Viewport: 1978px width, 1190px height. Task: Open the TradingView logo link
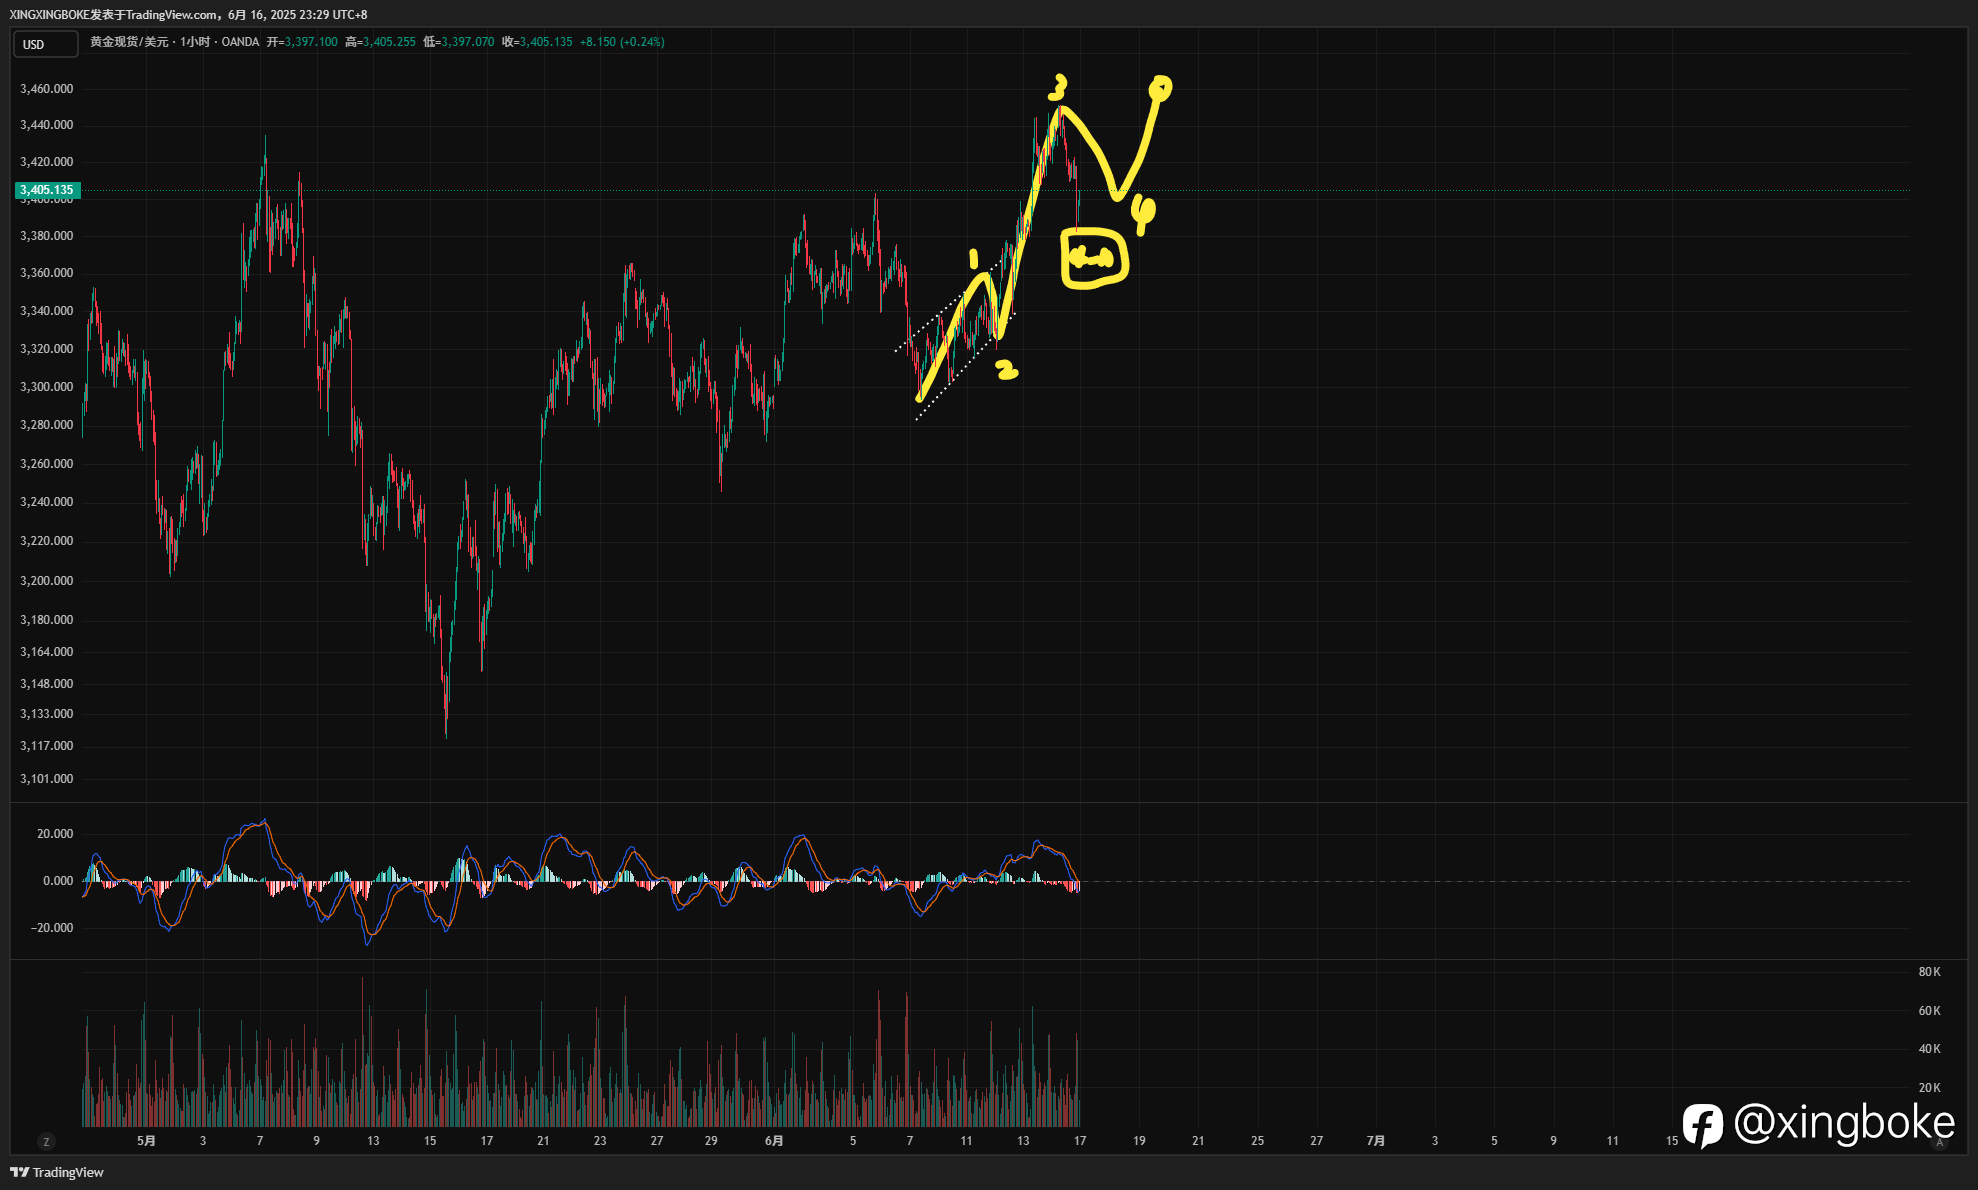coord(57,1172)
